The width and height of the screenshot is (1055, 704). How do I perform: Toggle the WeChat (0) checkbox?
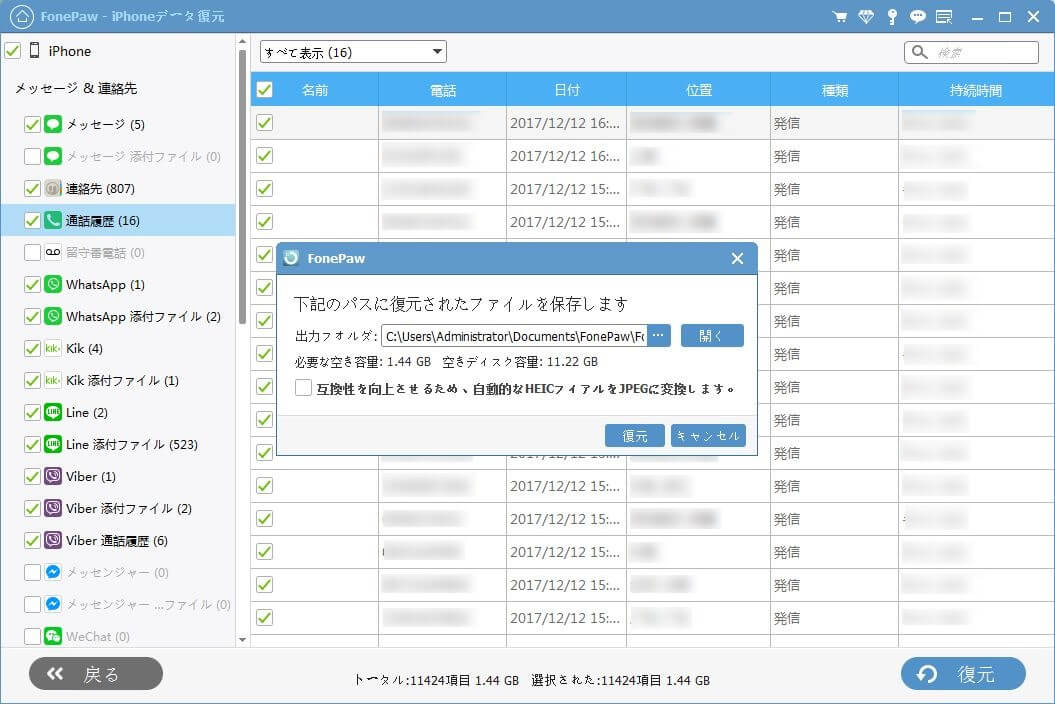[32, 636]
